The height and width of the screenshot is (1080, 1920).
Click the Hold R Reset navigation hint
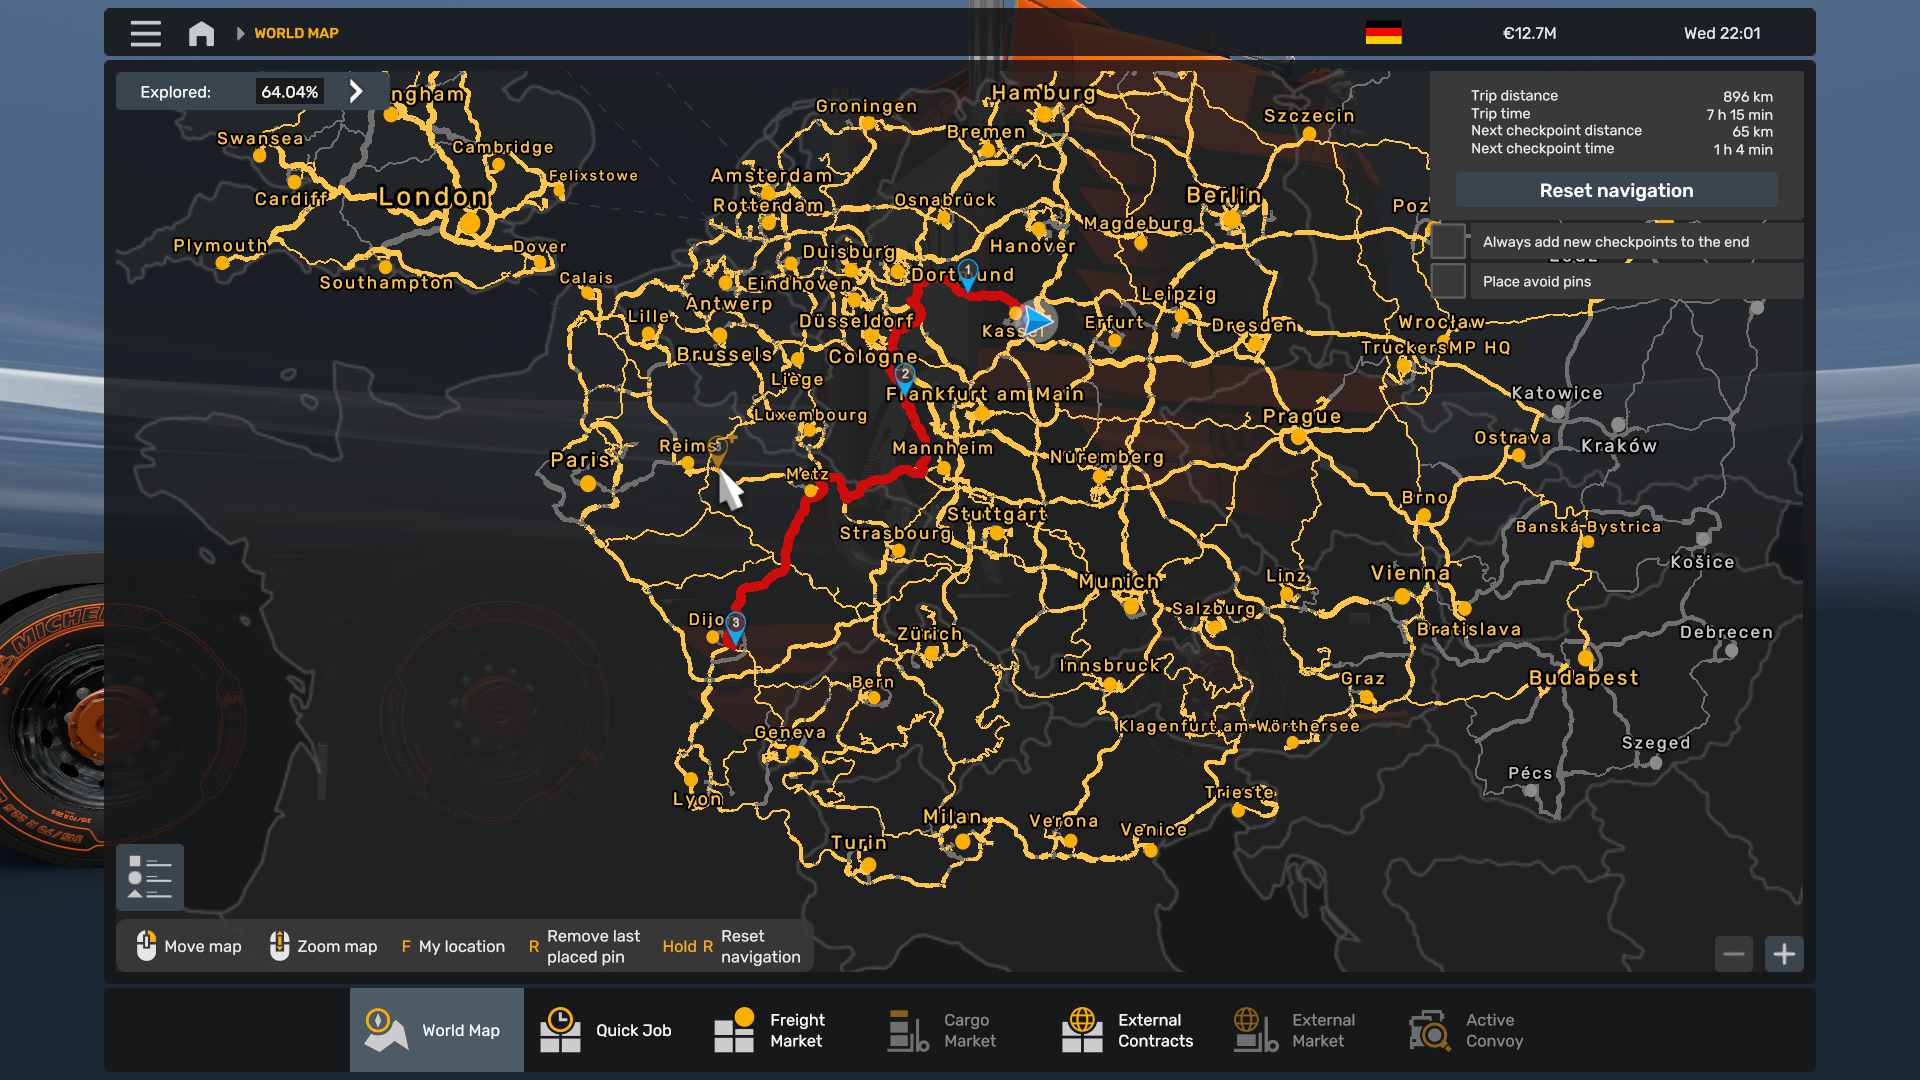[x=731, y=946]
